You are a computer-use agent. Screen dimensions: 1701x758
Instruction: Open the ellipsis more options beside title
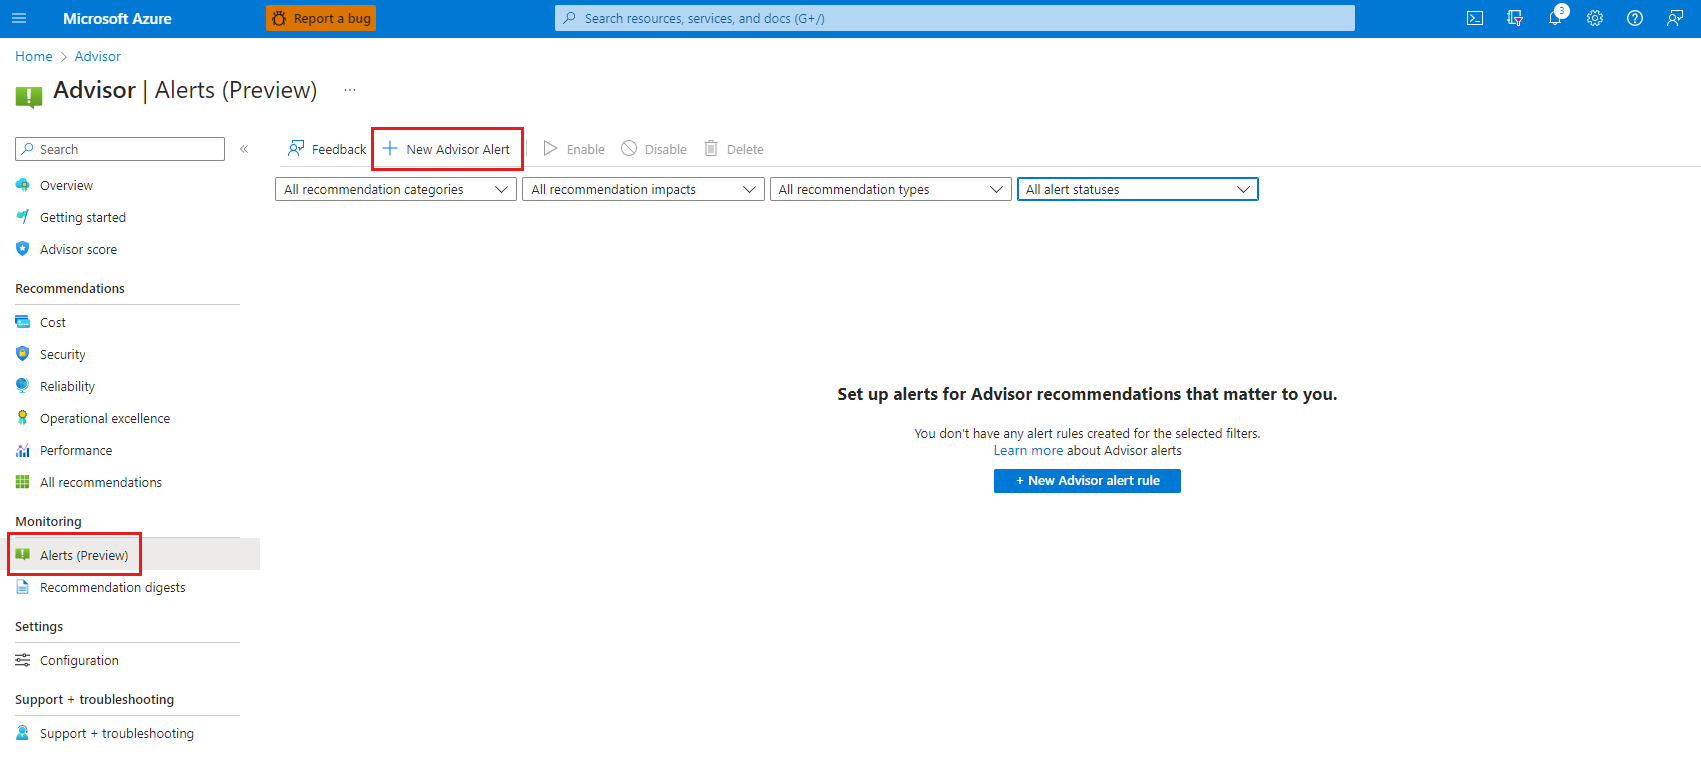point(350,90)
